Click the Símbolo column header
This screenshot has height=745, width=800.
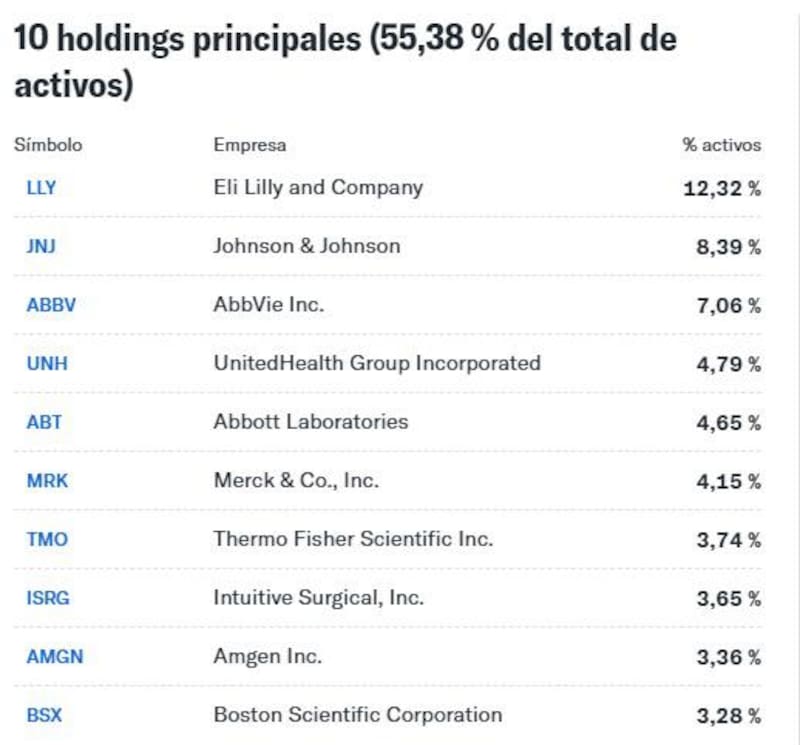[x=48, y=145]
